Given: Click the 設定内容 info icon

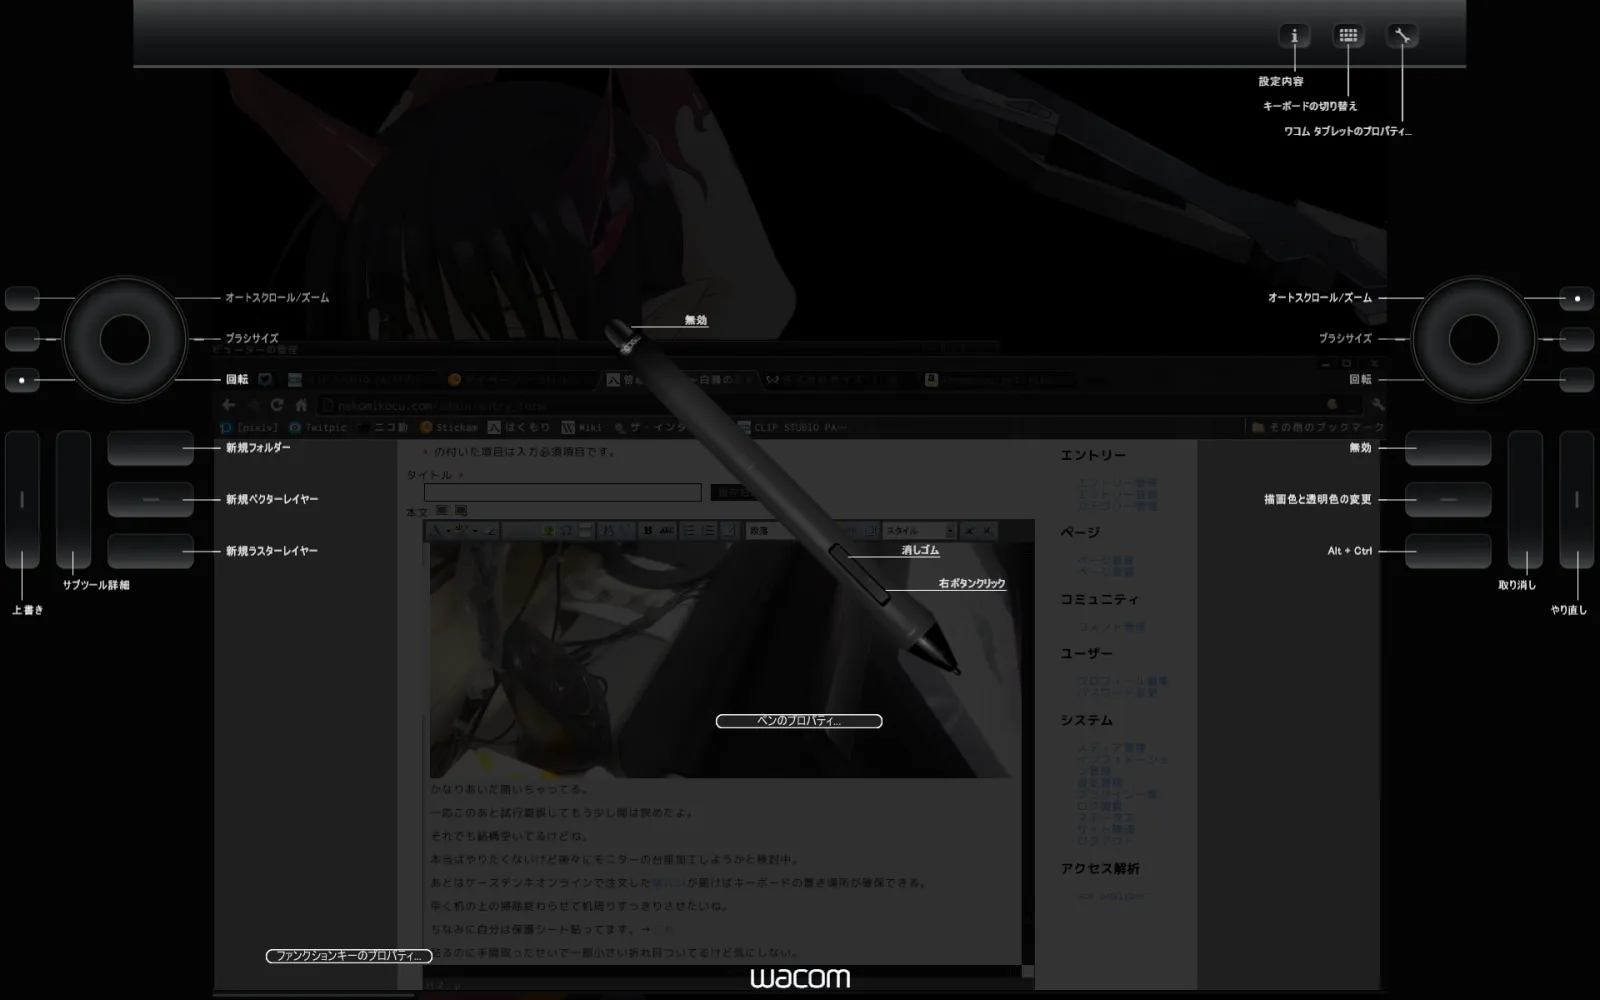Looking at the screenshot, I should [1294, 36].
